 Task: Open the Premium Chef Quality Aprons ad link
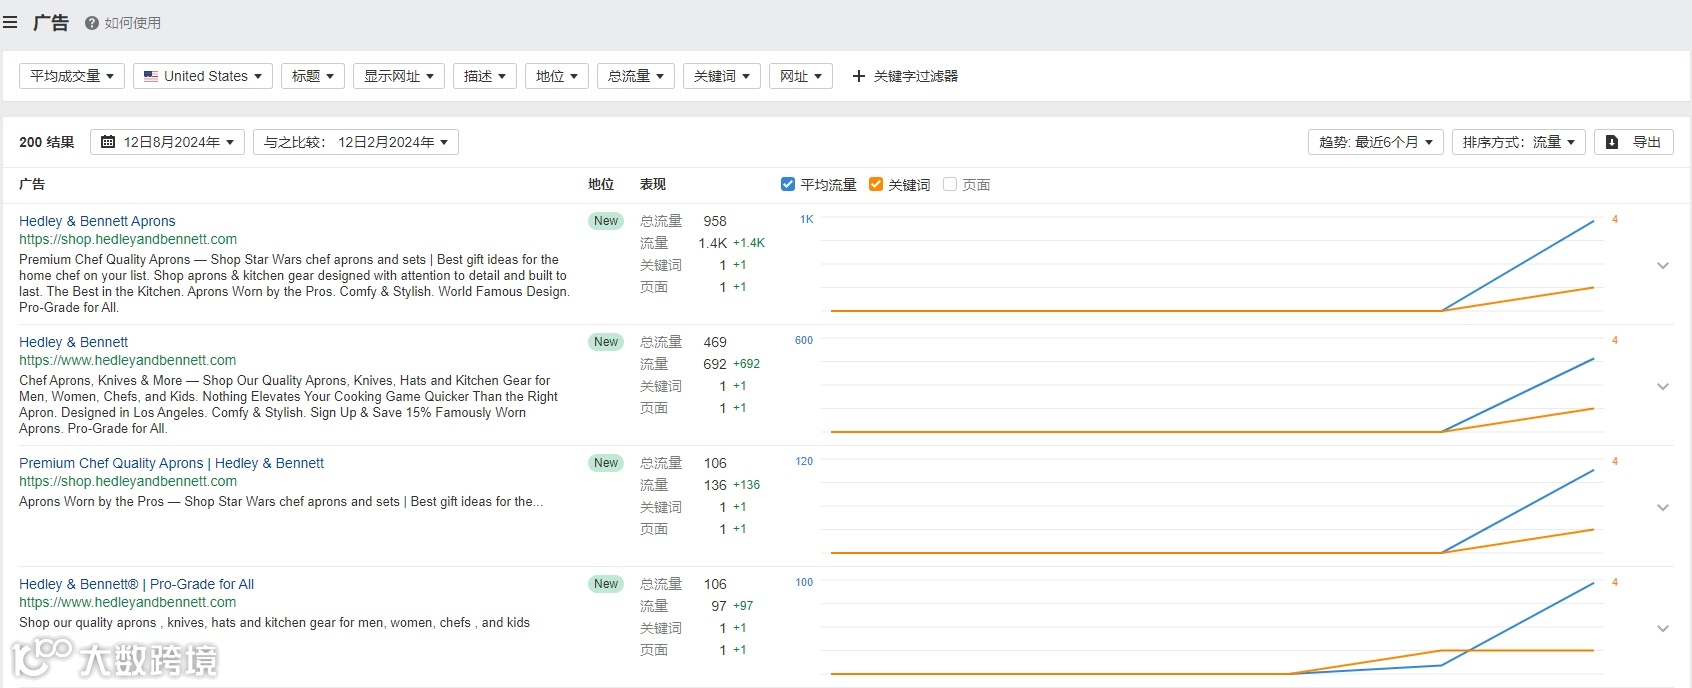[171, 463]
